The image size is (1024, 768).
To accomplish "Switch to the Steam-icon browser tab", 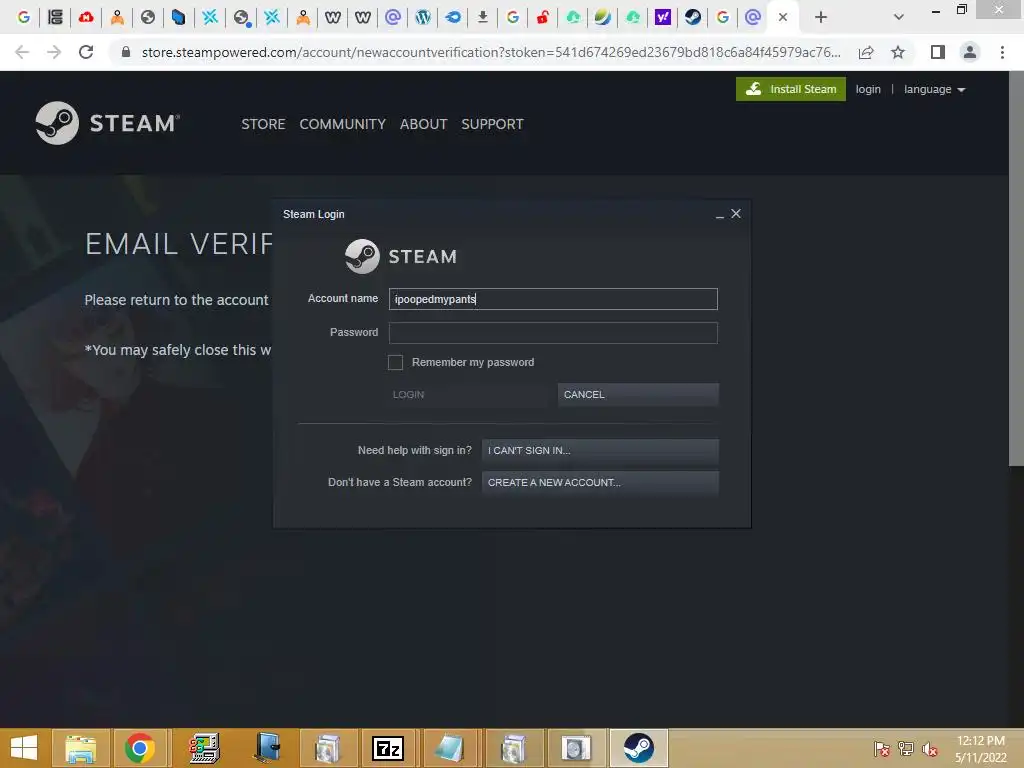I will (x=693, y=17).
